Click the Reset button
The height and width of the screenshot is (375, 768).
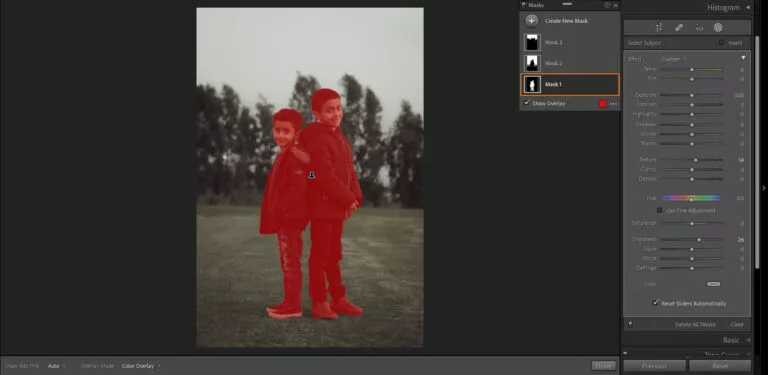click(x=720, y=366)
